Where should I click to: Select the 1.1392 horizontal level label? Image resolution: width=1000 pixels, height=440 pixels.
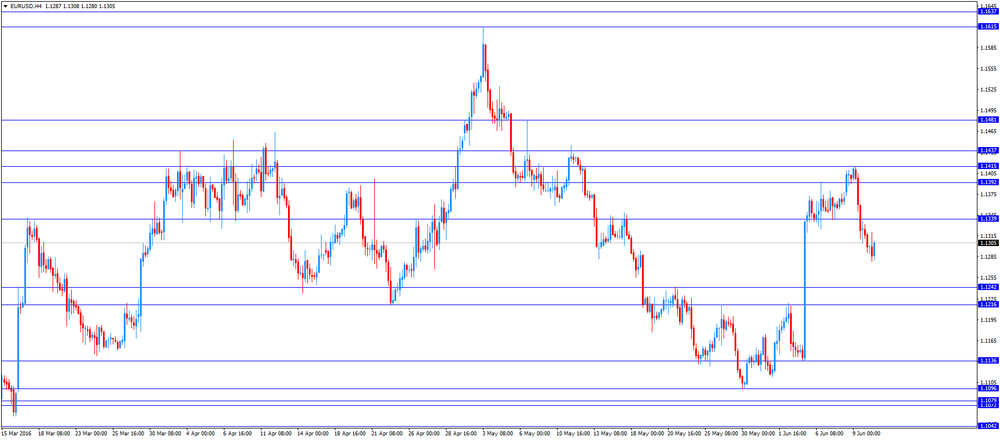point(988,182)
